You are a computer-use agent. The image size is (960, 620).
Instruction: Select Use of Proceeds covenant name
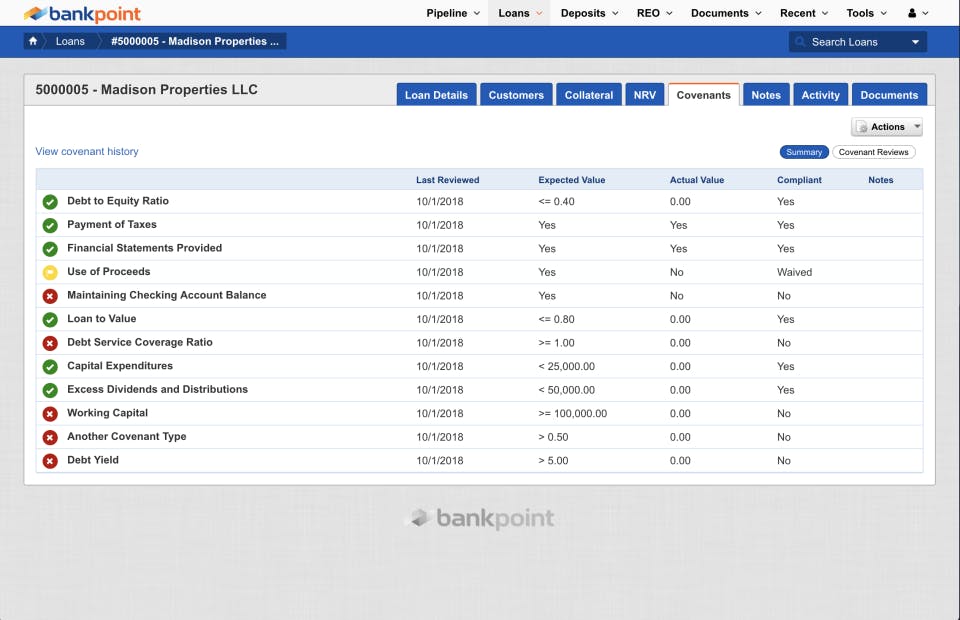109,271
